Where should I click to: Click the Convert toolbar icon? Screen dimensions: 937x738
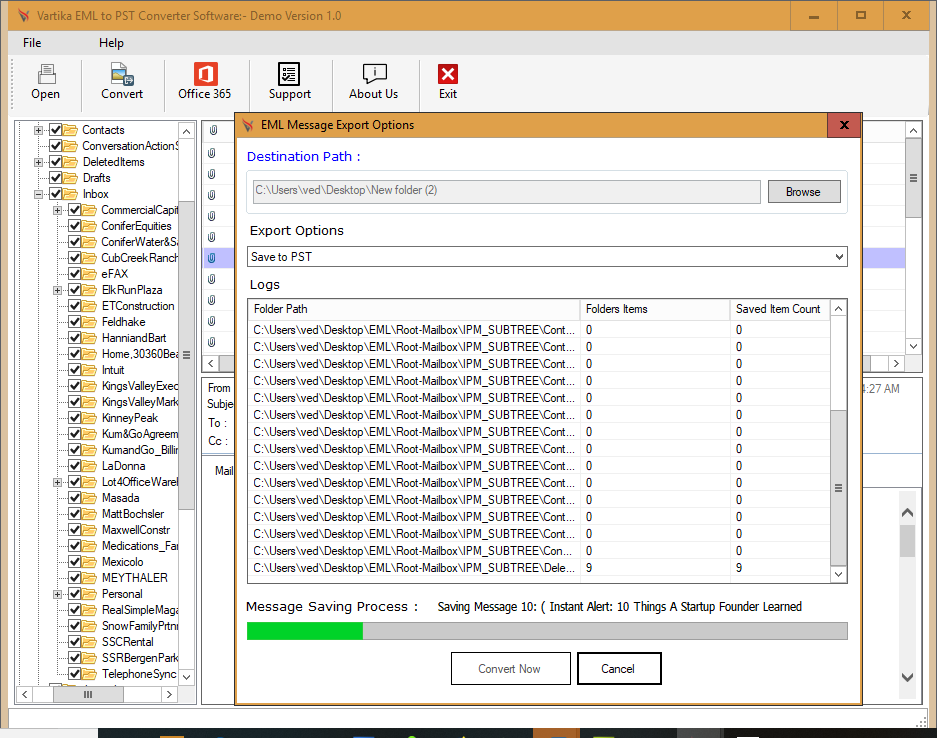pyautogui.click(x=122, y=75)
